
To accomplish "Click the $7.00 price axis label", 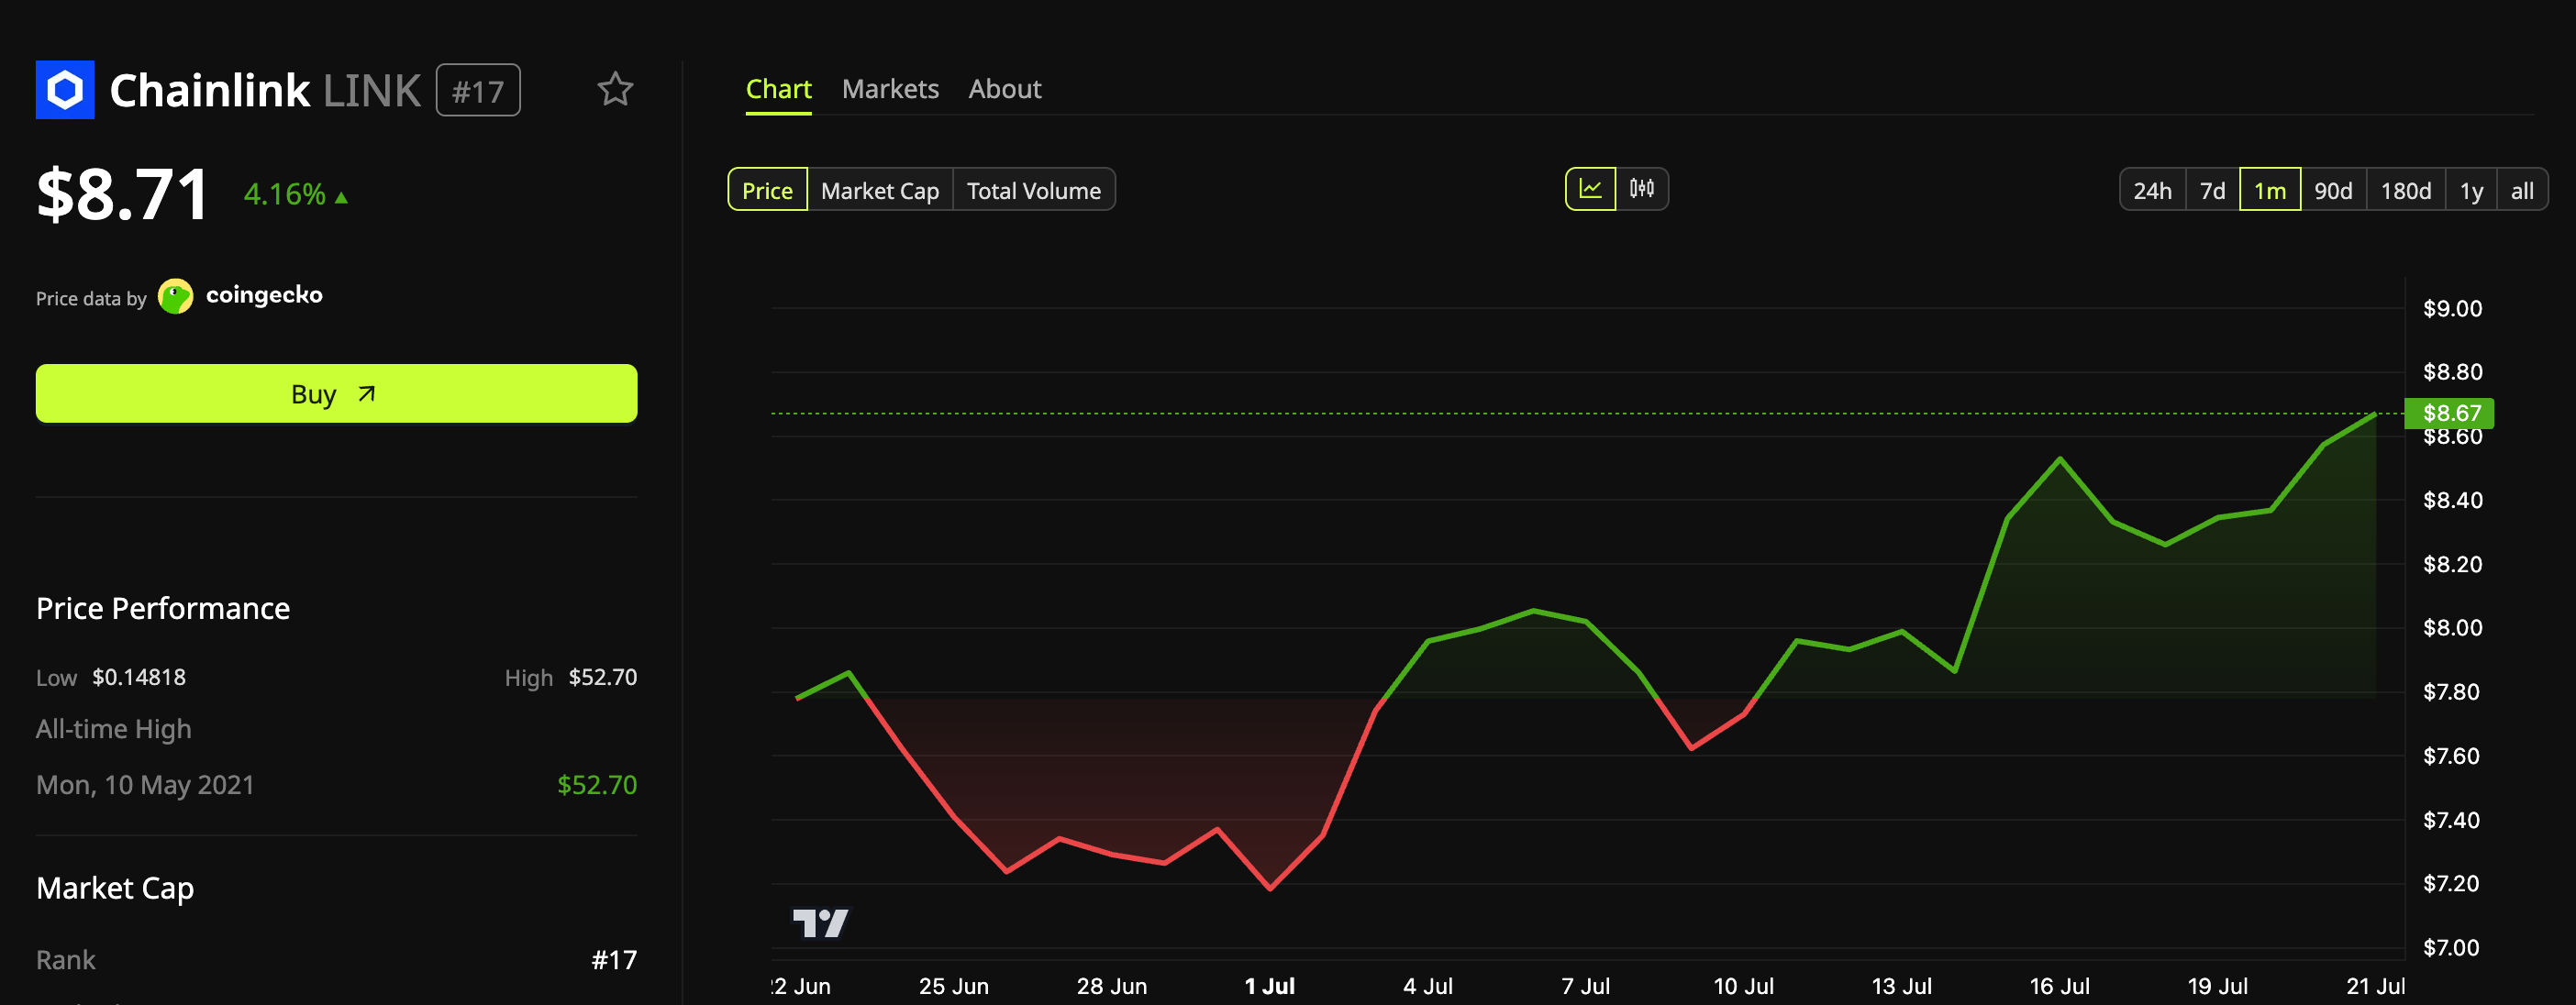I will (2451, 947).
